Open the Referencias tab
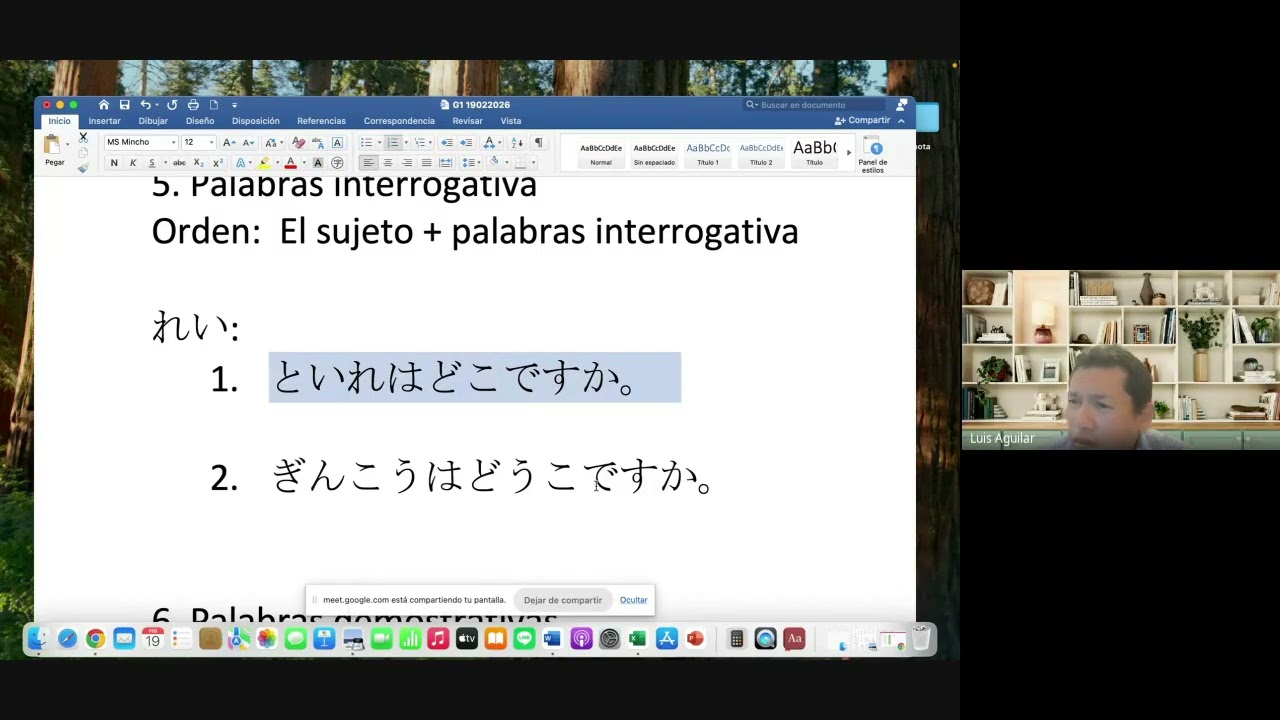The width and height of the screenshot is (1280, 720). pos(321,121)
